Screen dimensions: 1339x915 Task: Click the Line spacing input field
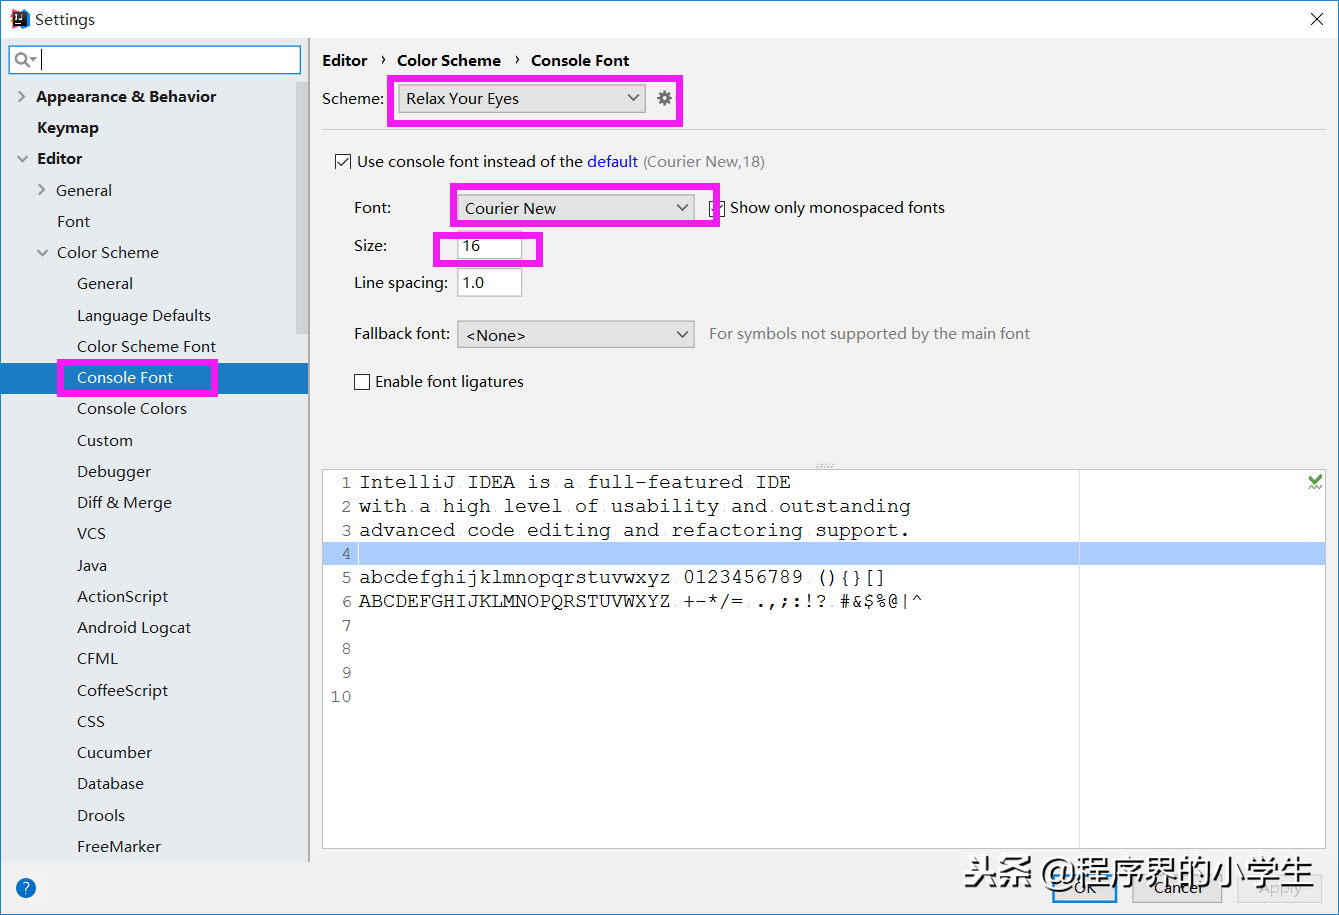tap(490, 283)
